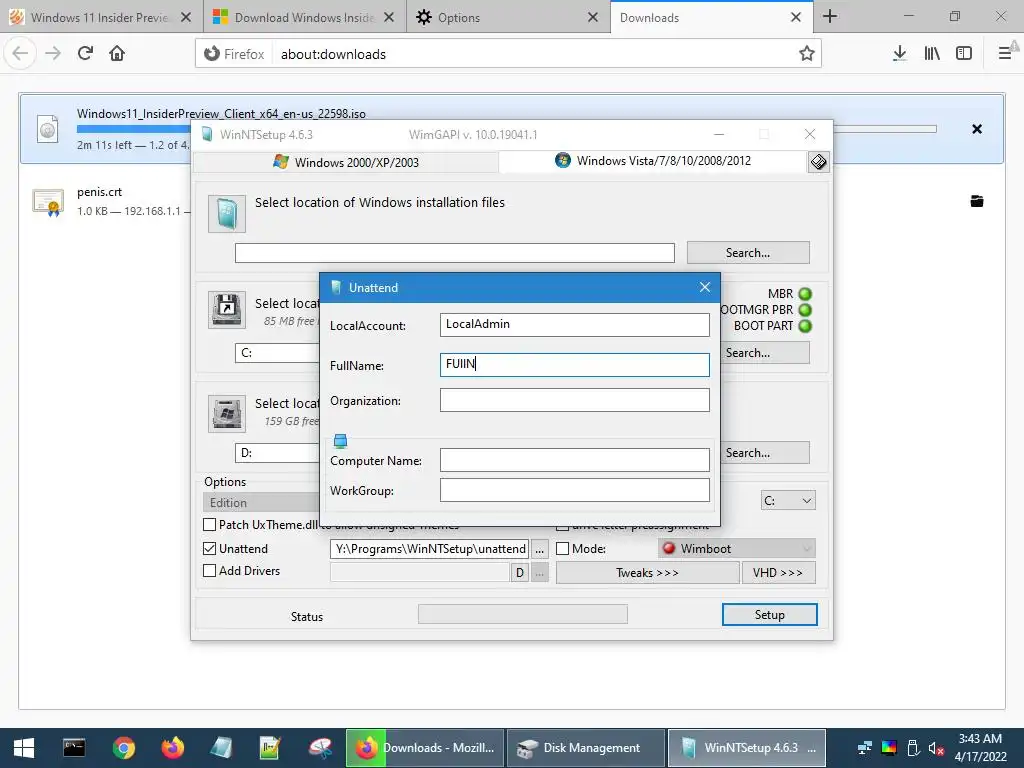Close the Unattend dialog

pyautogui.click(x=705, y=287)
